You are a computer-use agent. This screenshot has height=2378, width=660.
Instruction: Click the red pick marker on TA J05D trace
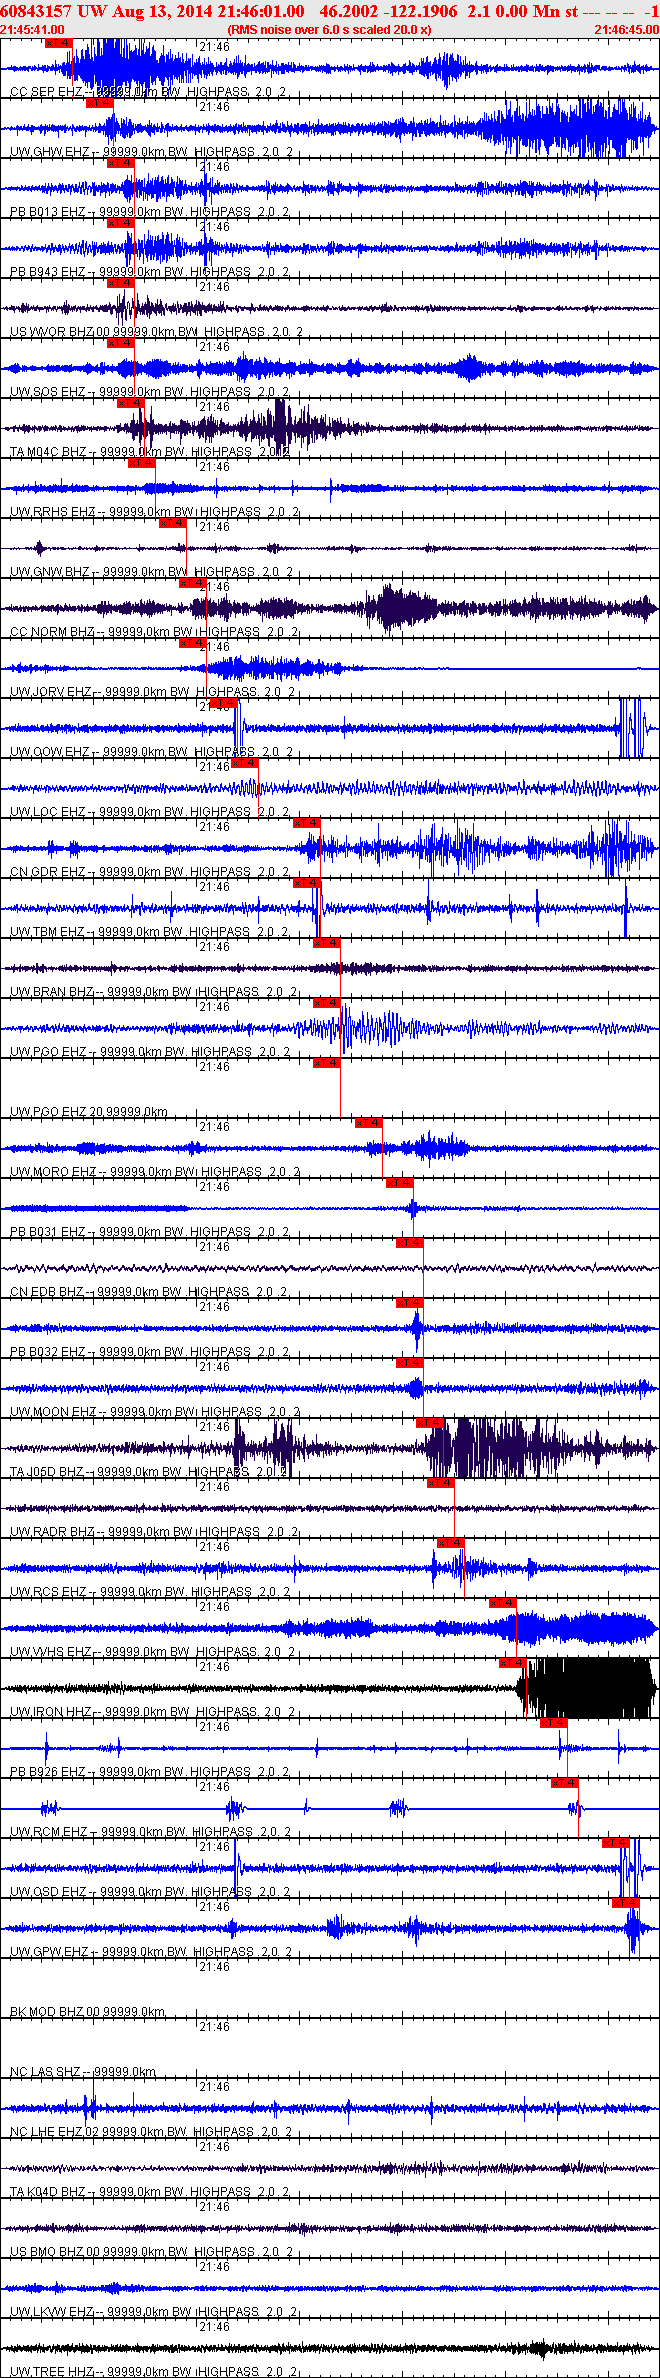click(430, 1423)
